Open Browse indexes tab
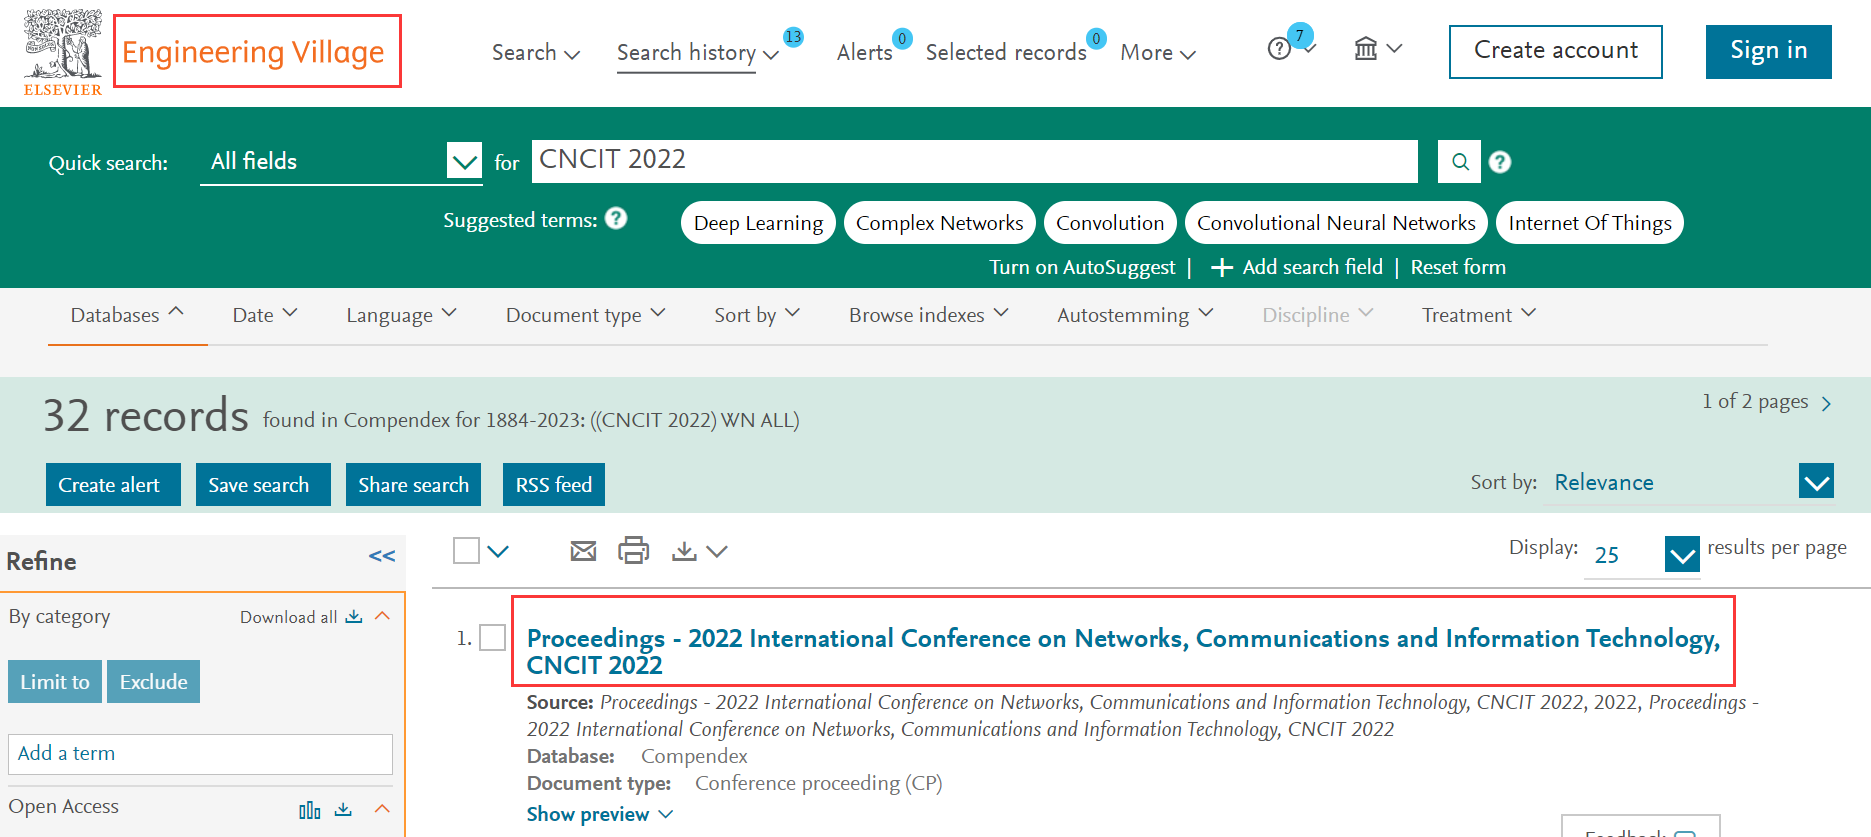This screenshot has width=1871, height=837. 929,315
